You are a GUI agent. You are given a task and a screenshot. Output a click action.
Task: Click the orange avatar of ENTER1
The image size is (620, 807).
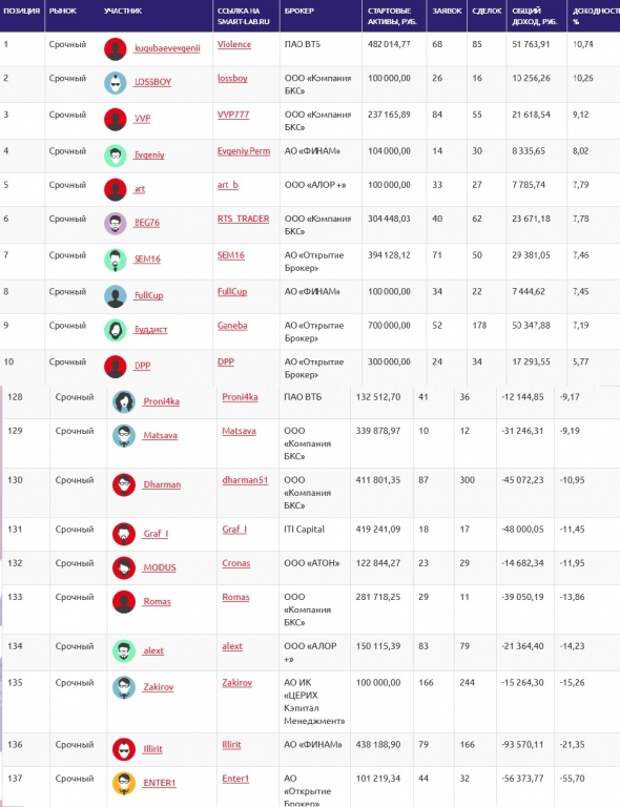[x=124, y=782]
